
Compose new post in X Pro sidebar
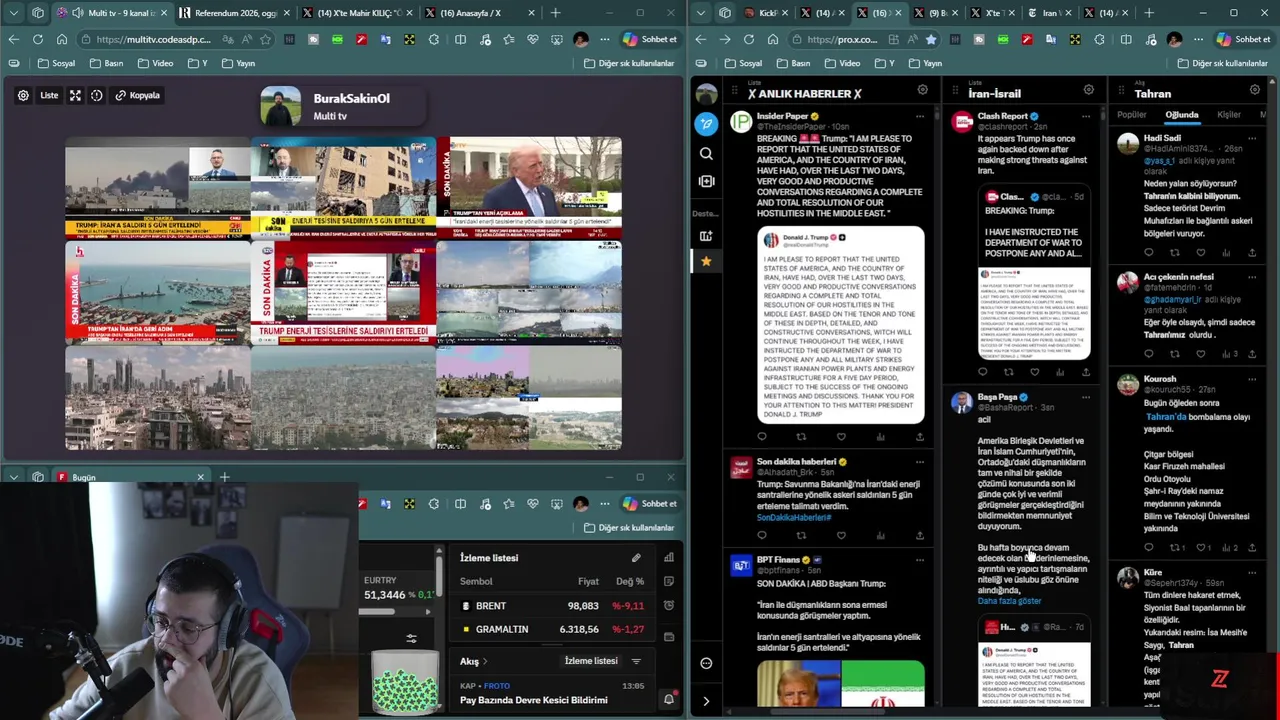[706, 124]
